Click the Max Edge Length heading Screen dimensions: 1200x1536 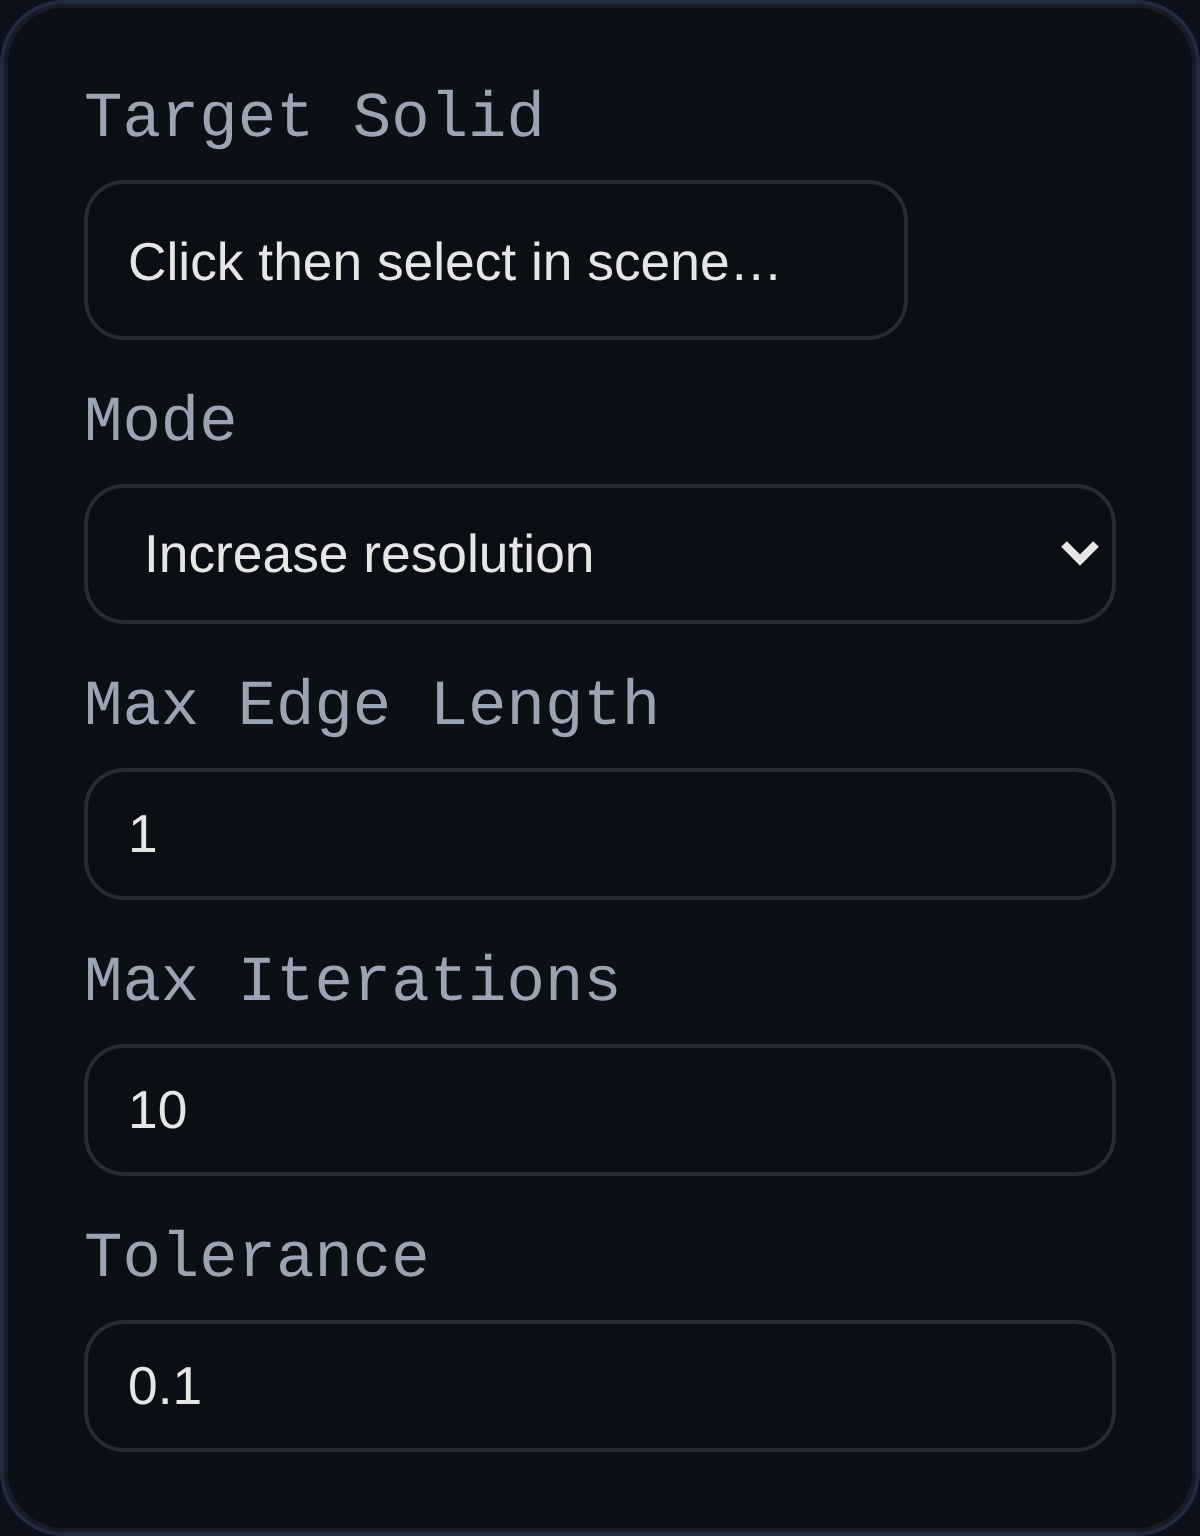point(372,702)
